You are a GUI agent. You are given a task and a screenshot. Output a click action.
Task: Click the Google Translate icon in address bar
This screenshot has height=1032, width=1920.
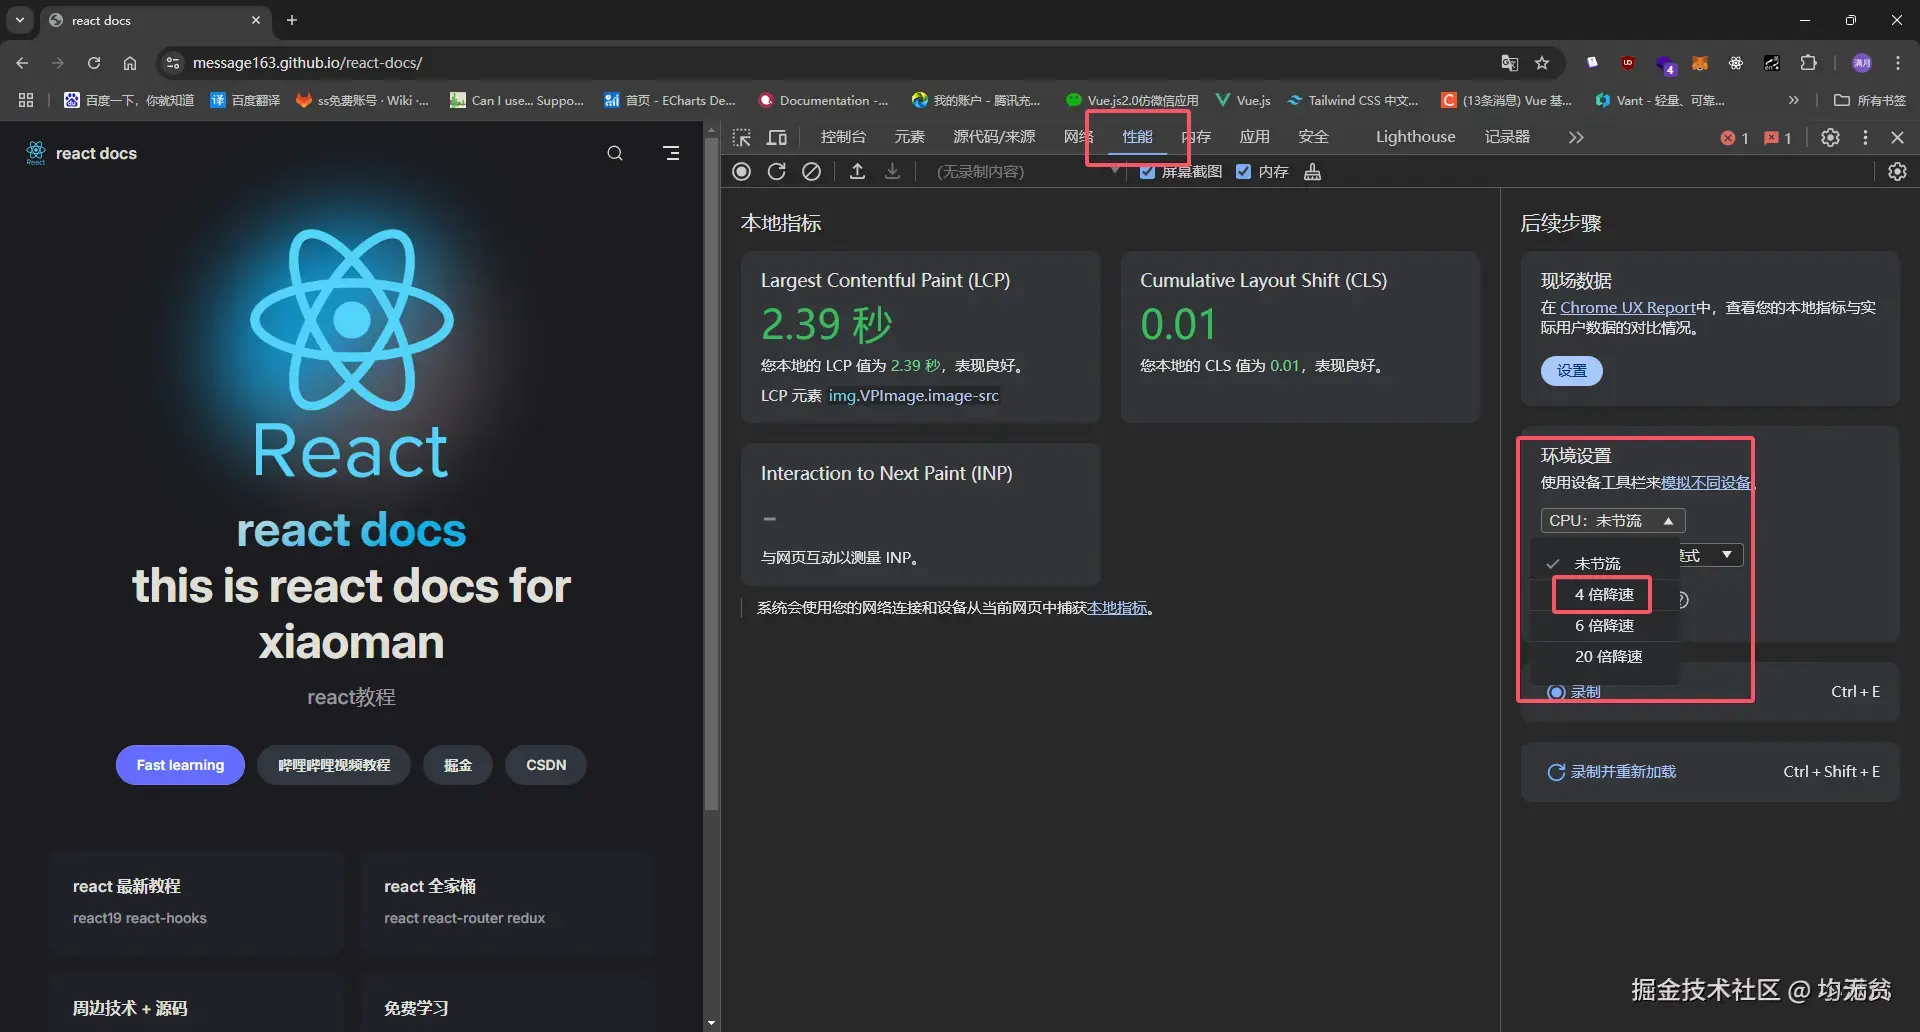(x=1509, y=63)
